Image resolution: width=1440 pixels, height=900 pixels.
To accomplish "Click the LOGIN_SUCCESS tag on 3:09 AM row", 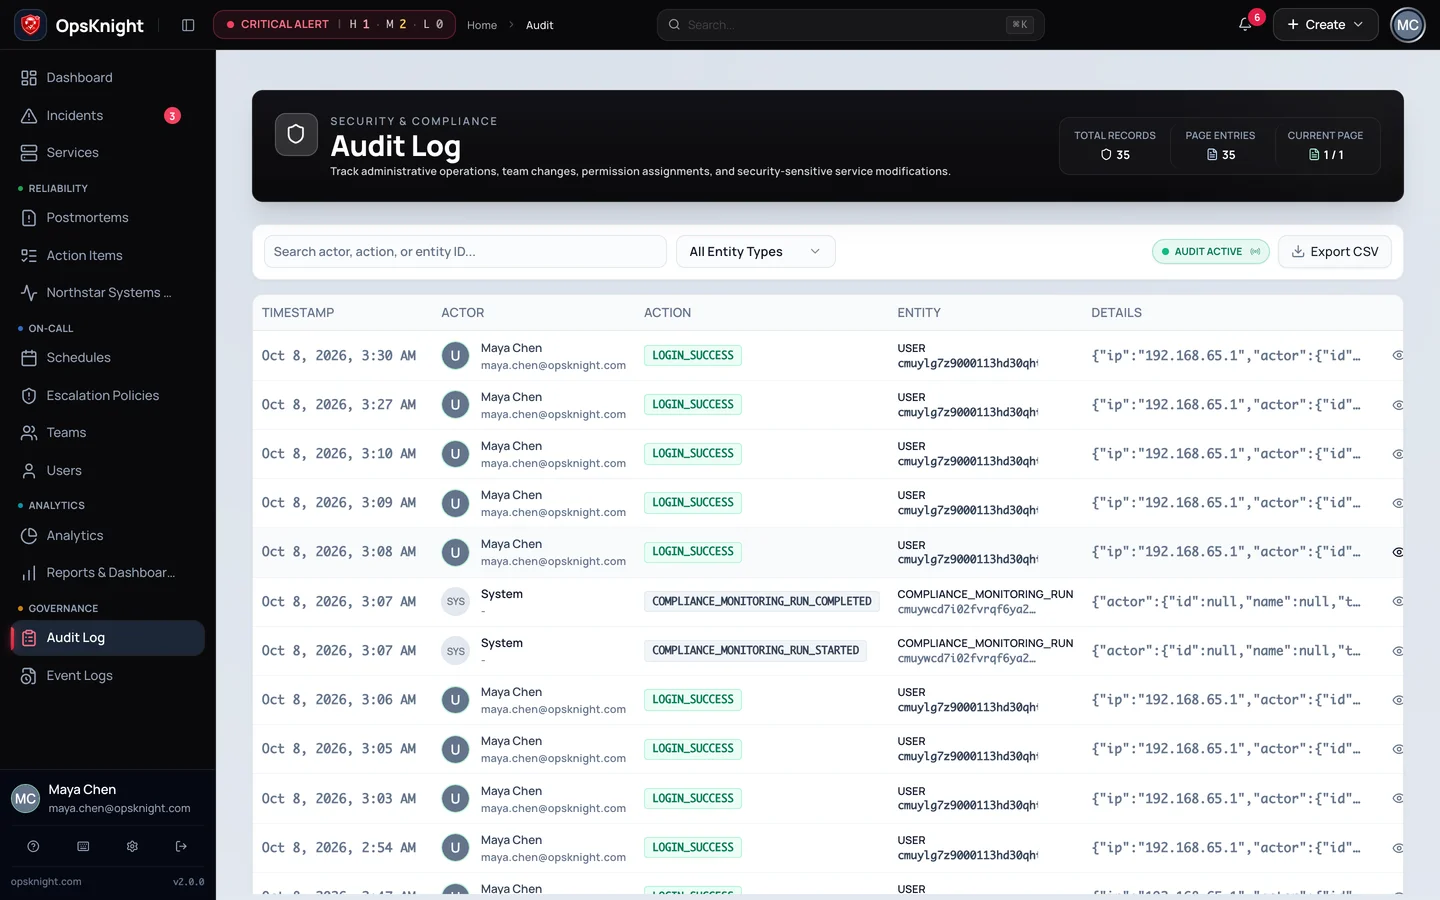I will (x=693, y=503).
